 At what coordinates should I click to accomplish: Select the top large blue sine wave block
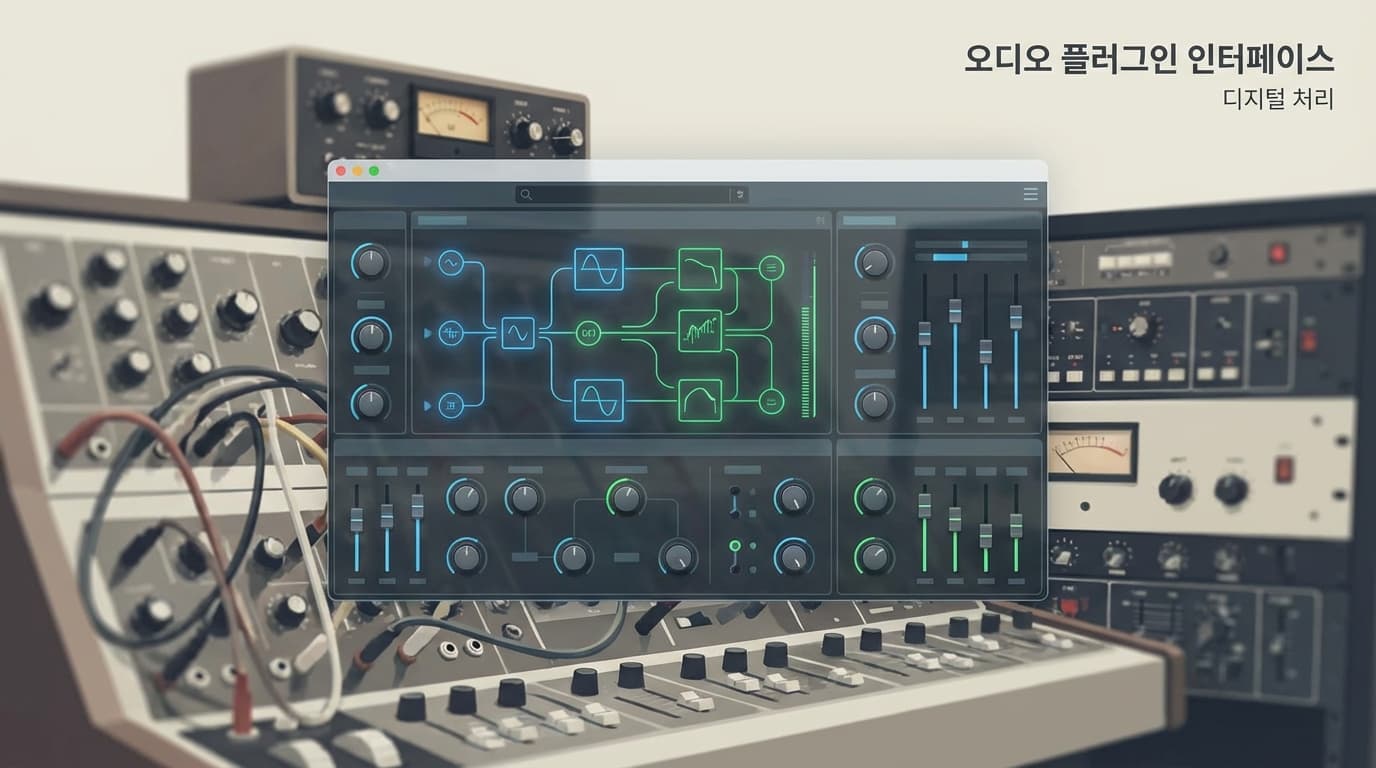pos(599,269)
